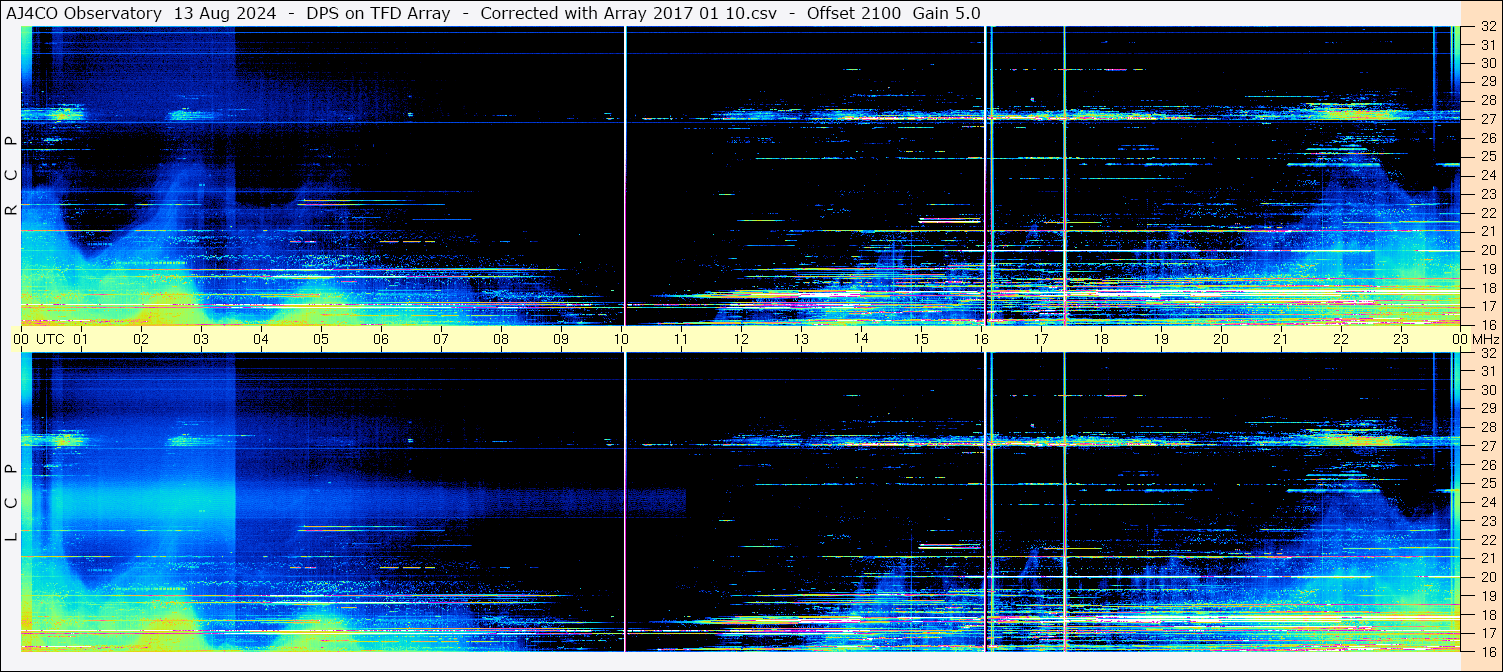Click the 'Offset 2100' header value
This screenshot has height=672, width=1503.
point(854,14)
